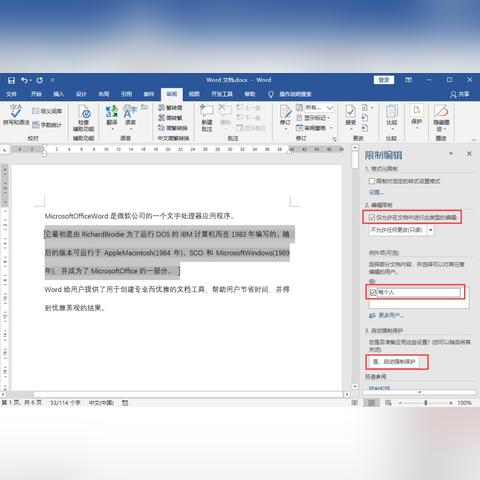Click the More users (更多用户...) link

click(387, 315)
